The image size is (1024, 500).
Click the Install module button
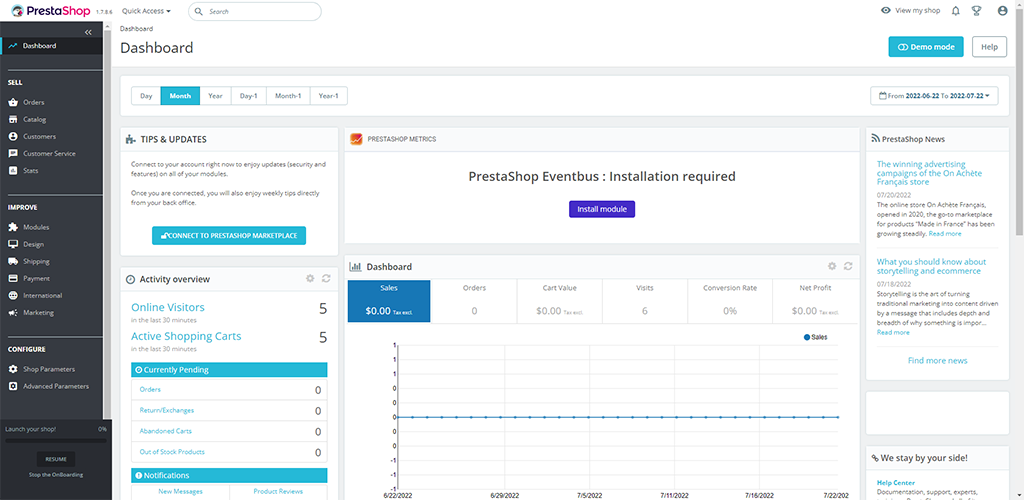pos(602,209)
